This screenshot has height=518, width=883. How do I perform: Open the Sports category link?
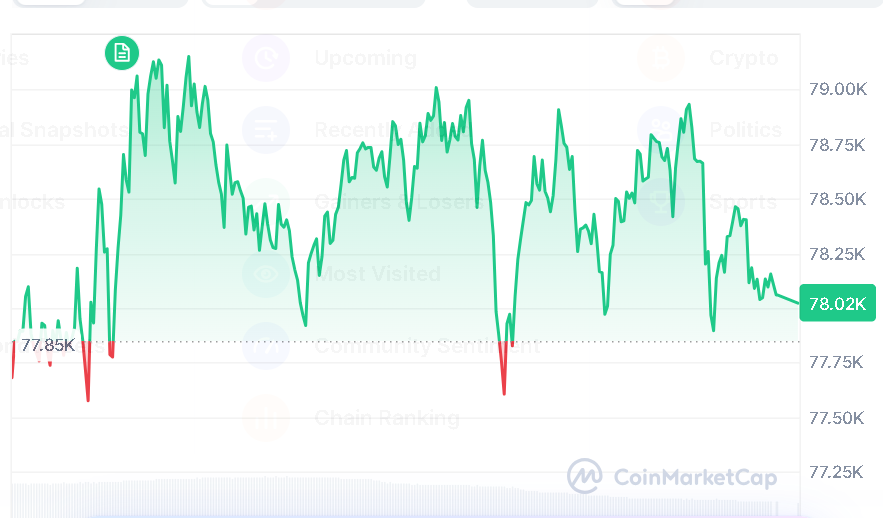[741, 202]
